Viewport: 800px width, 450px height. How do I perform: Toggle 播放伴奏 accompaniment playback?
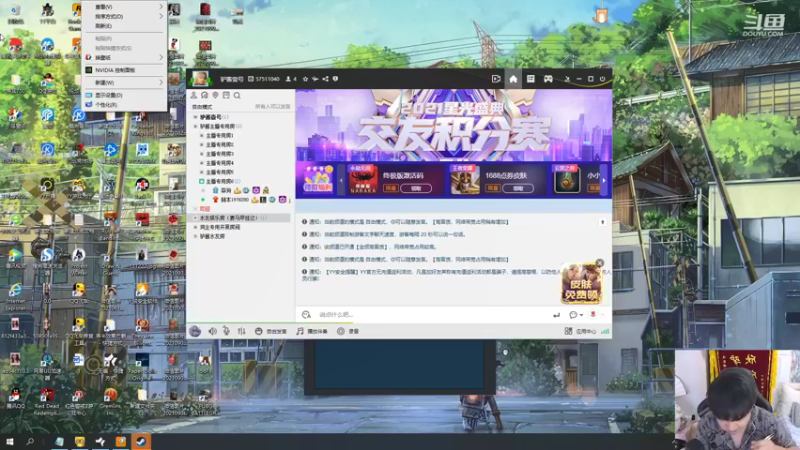pyautogui.click(x=312, y=331)
